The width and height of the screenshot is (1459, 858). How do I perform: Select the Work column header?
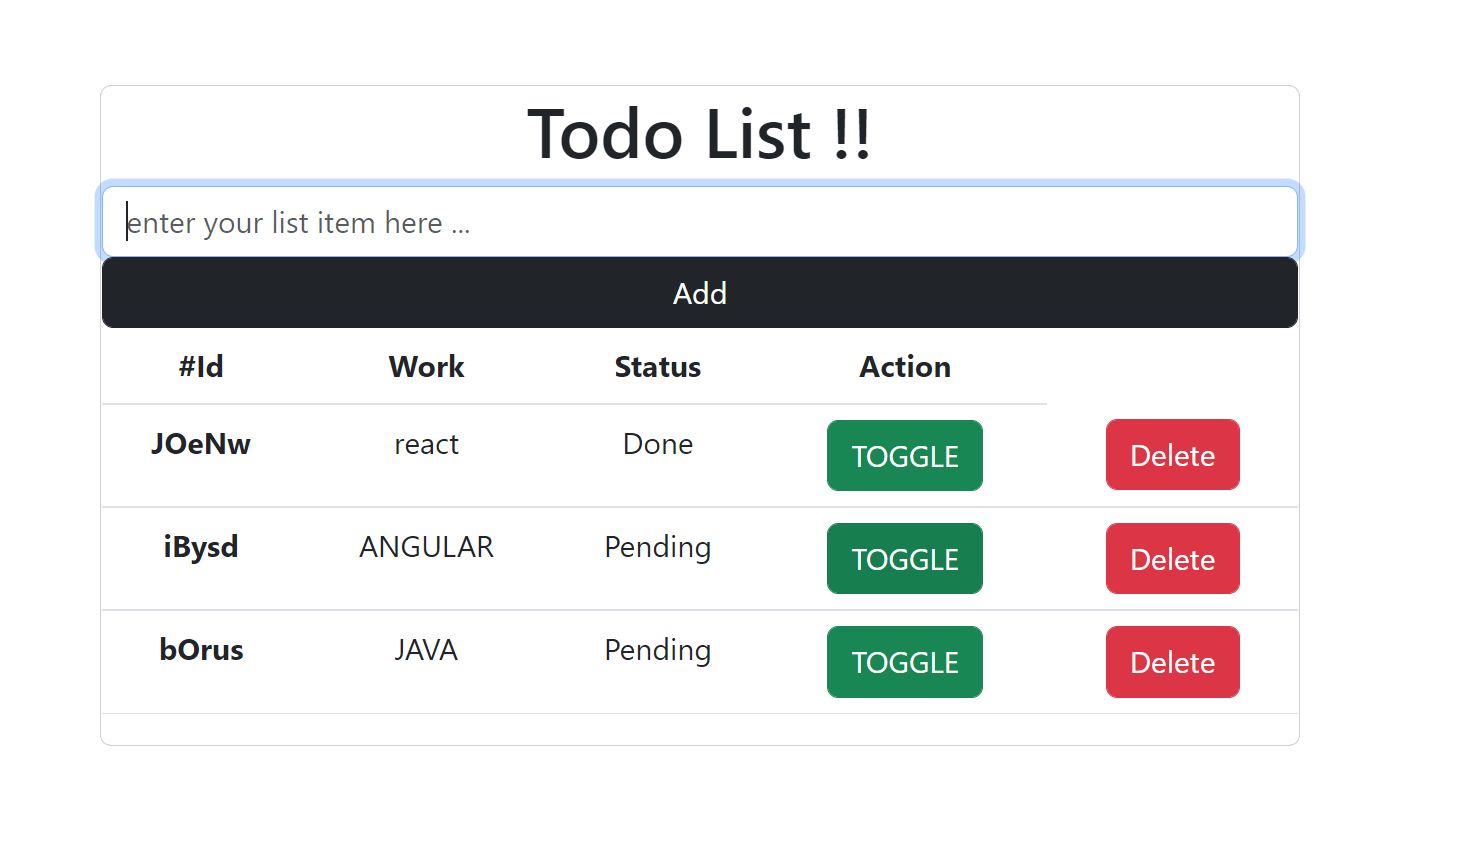(x=426, y=366)
